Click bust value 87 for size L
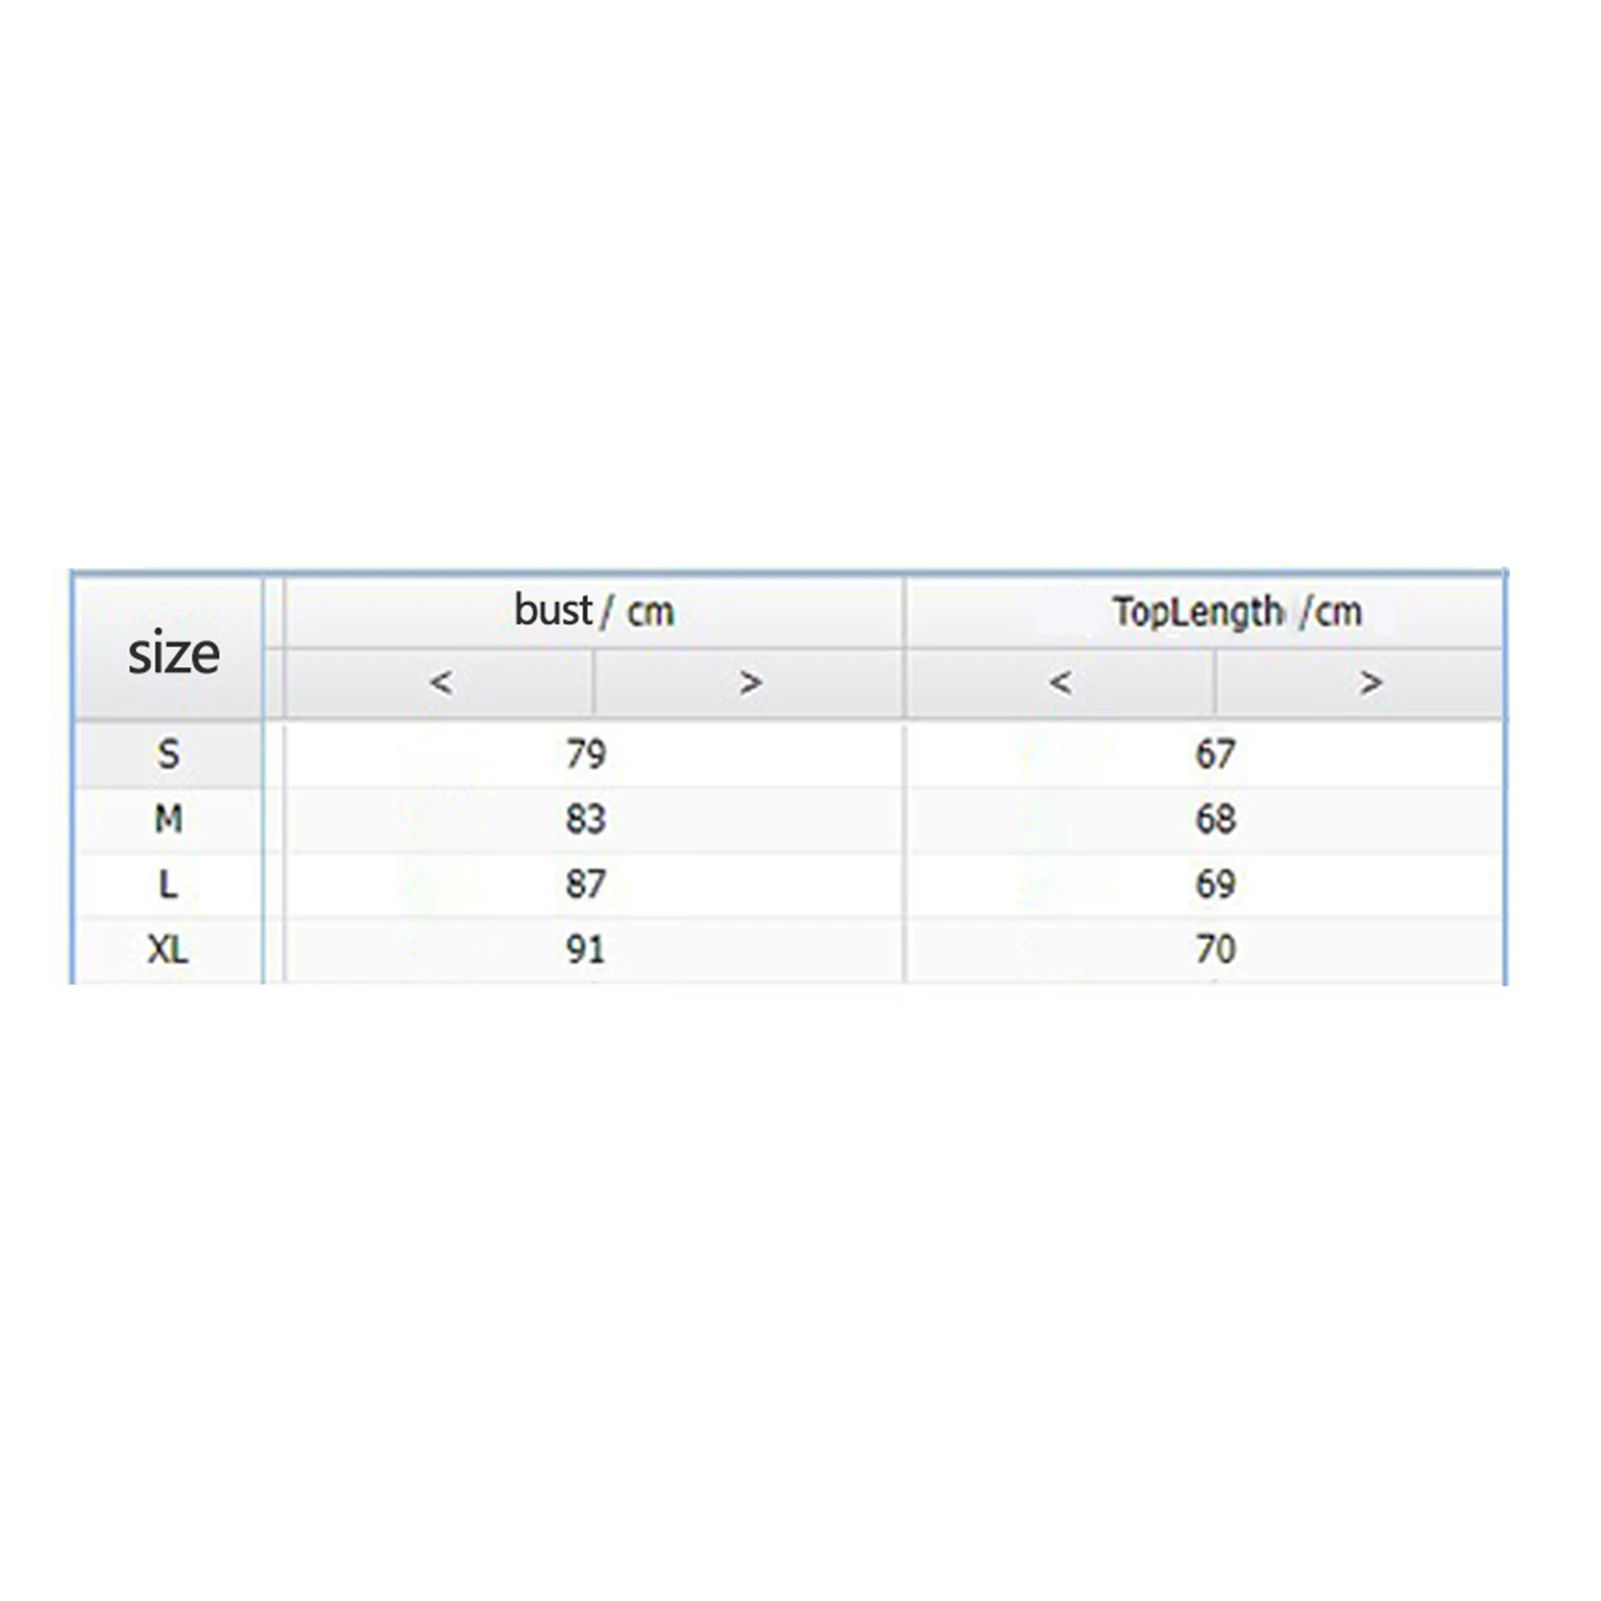The width and height of the screenshot is (1601, 1601). pos(586,885)
